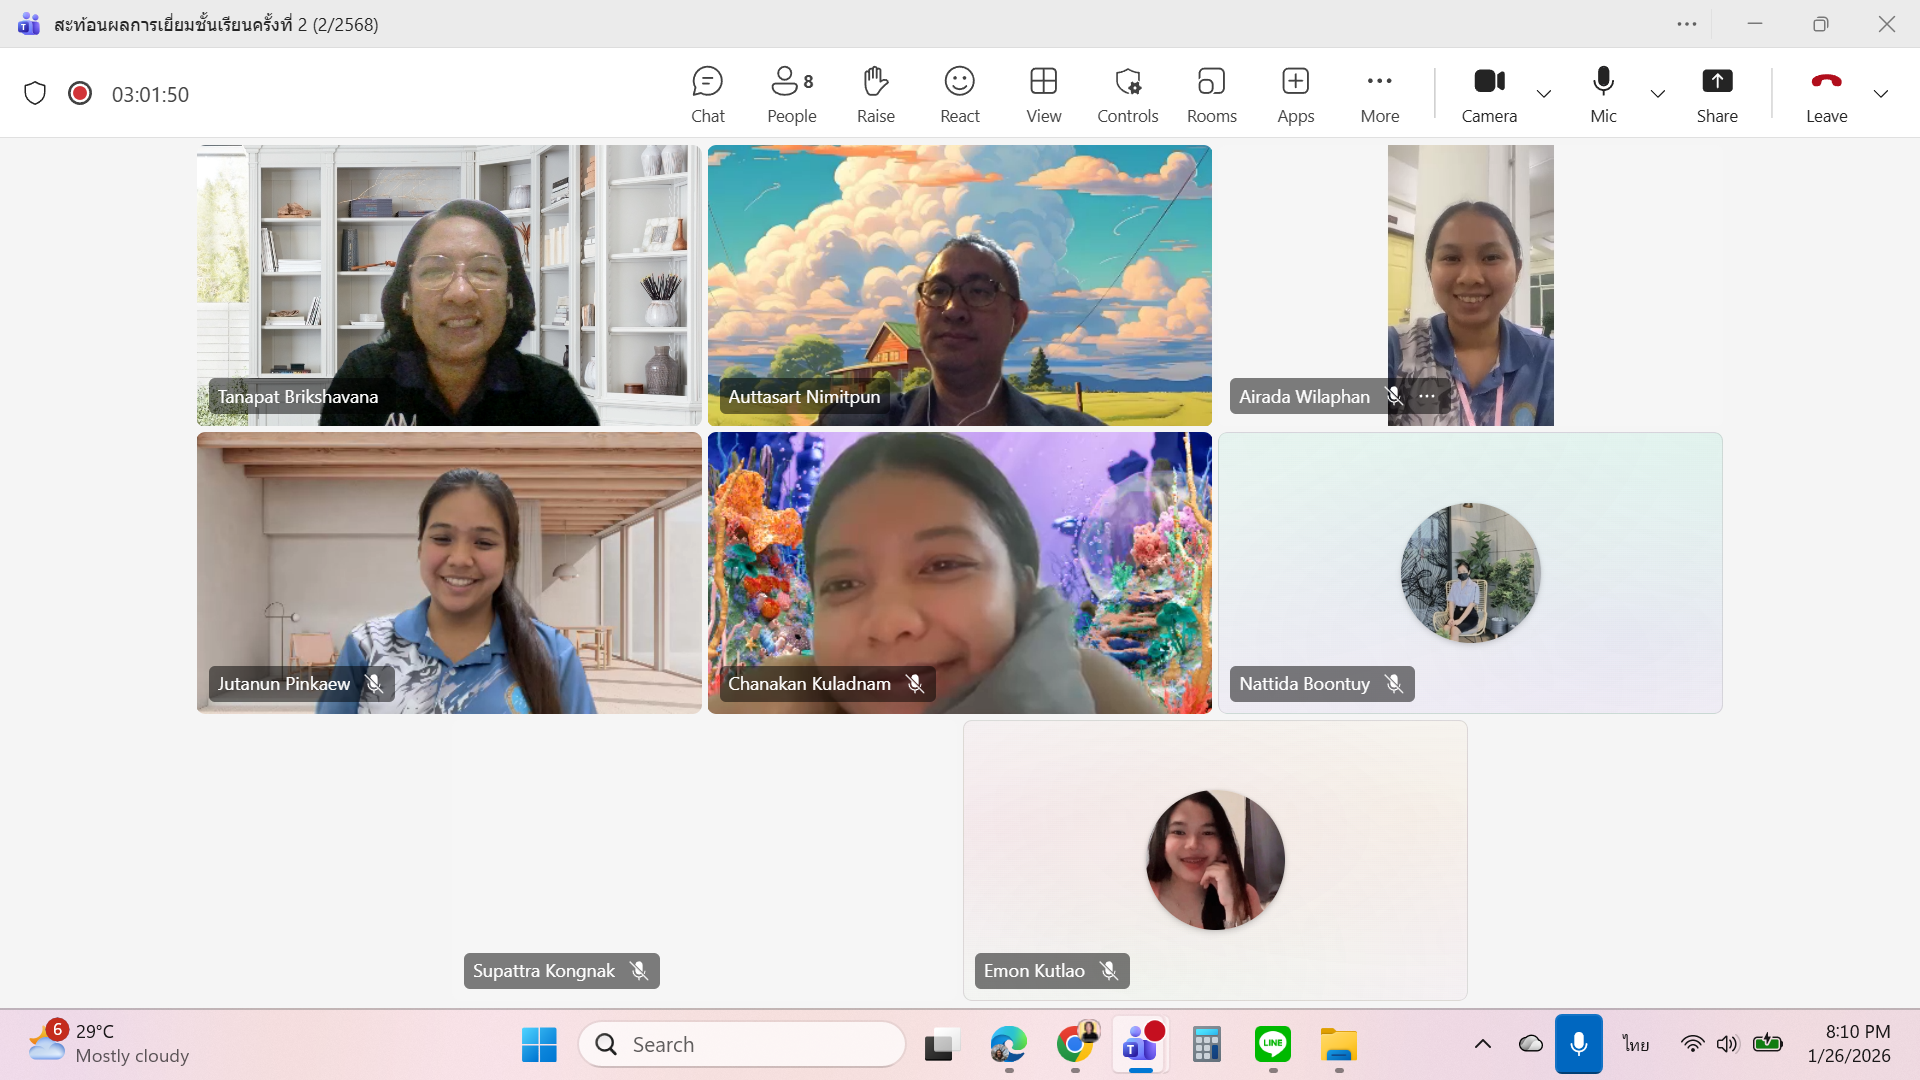Click the Windows taskbar Search box
This screenshot has height=1080, width=1920.
click(x=742, y=1044)
